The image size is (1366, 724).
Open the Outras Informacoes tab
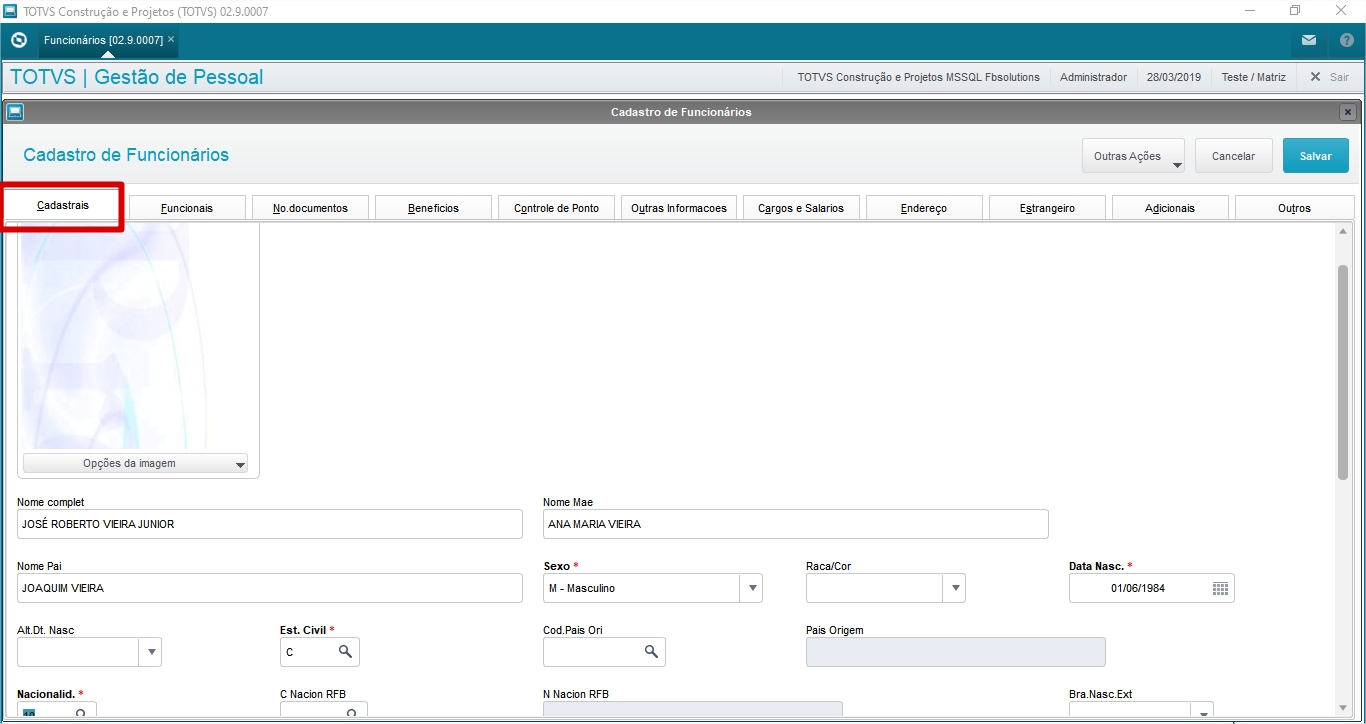point(679,208)
